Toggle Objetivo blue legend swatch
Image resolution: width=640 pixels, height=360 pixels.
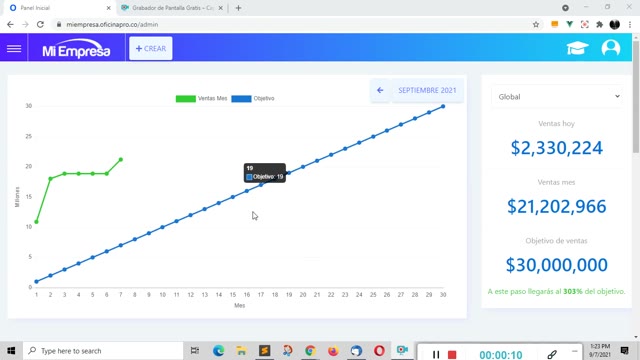(241, 98)
